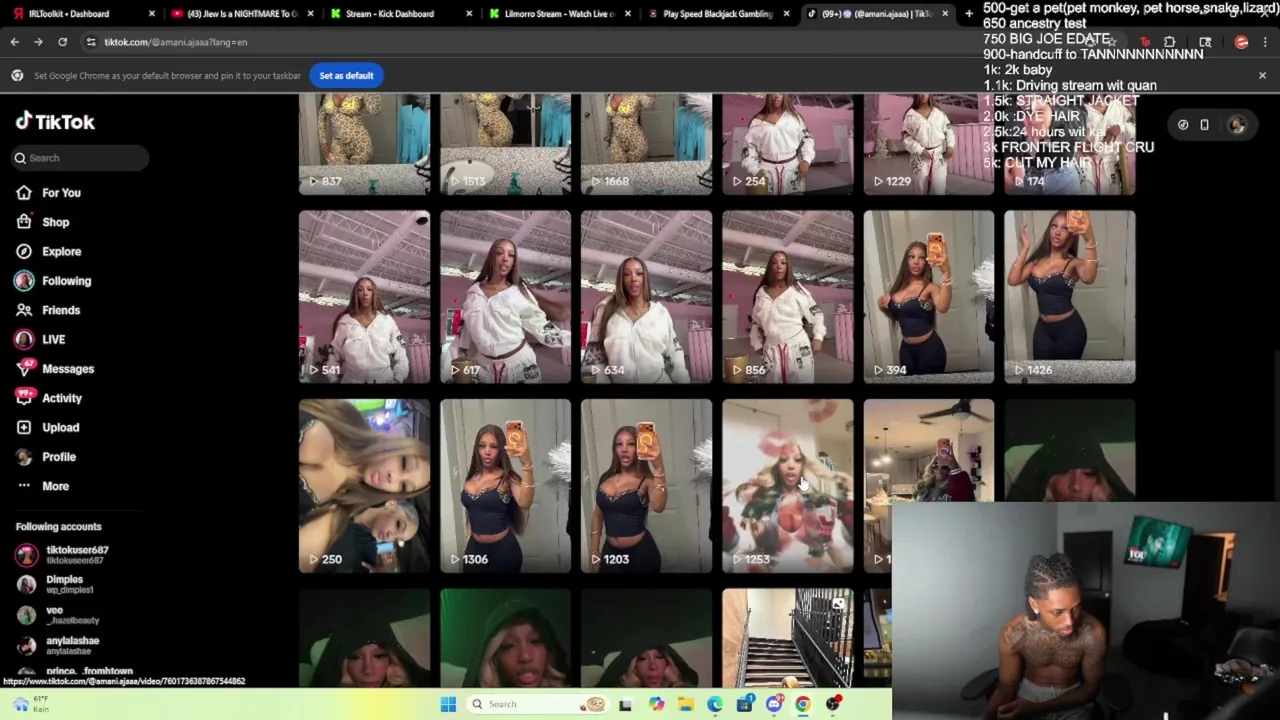1280x720 pixels.
Task: Open the More options dots icon
Action: (x=23, y=486)
